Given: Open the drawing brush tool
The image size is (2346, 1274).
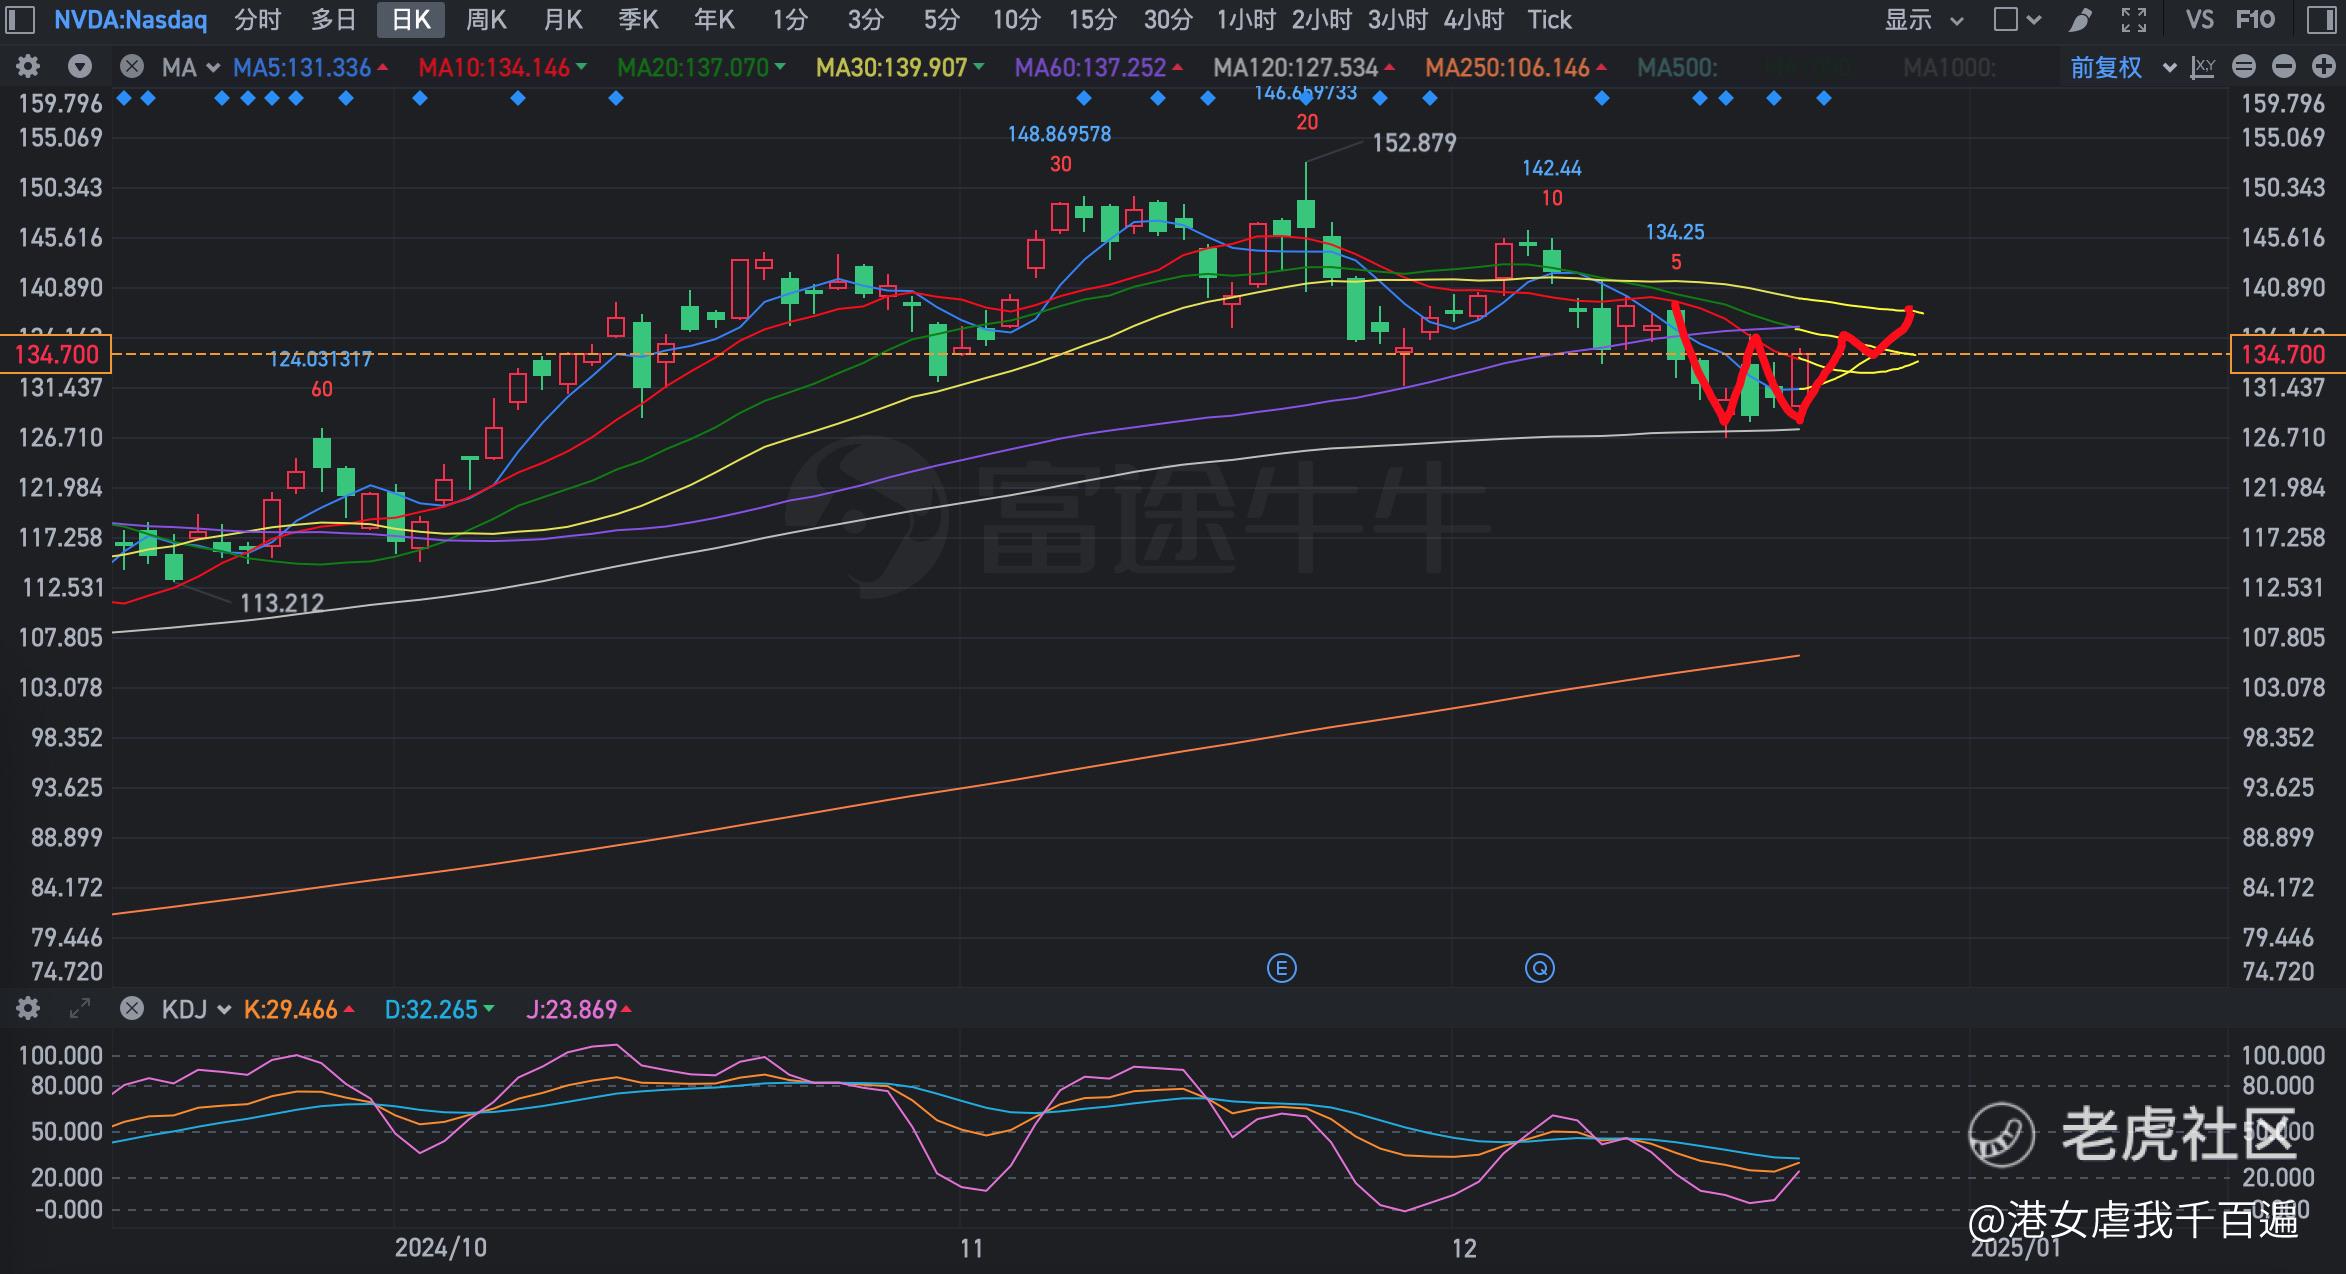Looking at the screenshot, I should [2081, 20].
